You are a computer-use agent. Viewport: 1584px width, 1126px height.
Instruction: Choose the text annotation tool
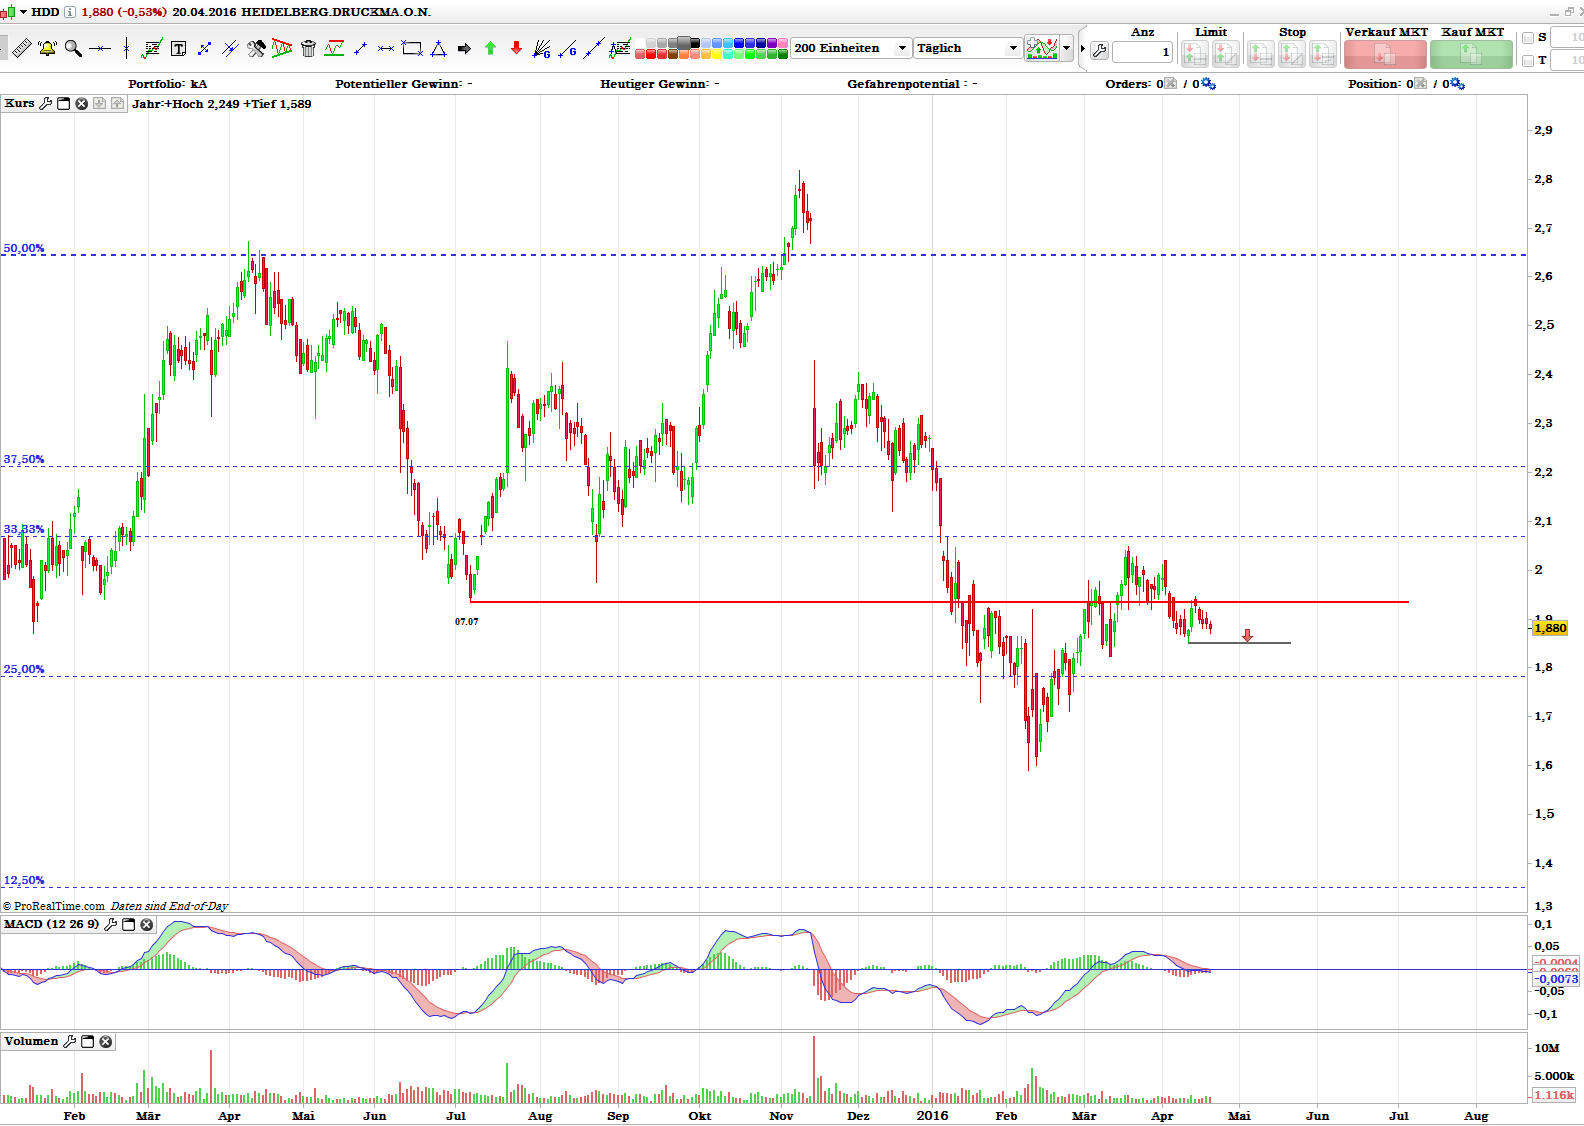click(179, 48)
